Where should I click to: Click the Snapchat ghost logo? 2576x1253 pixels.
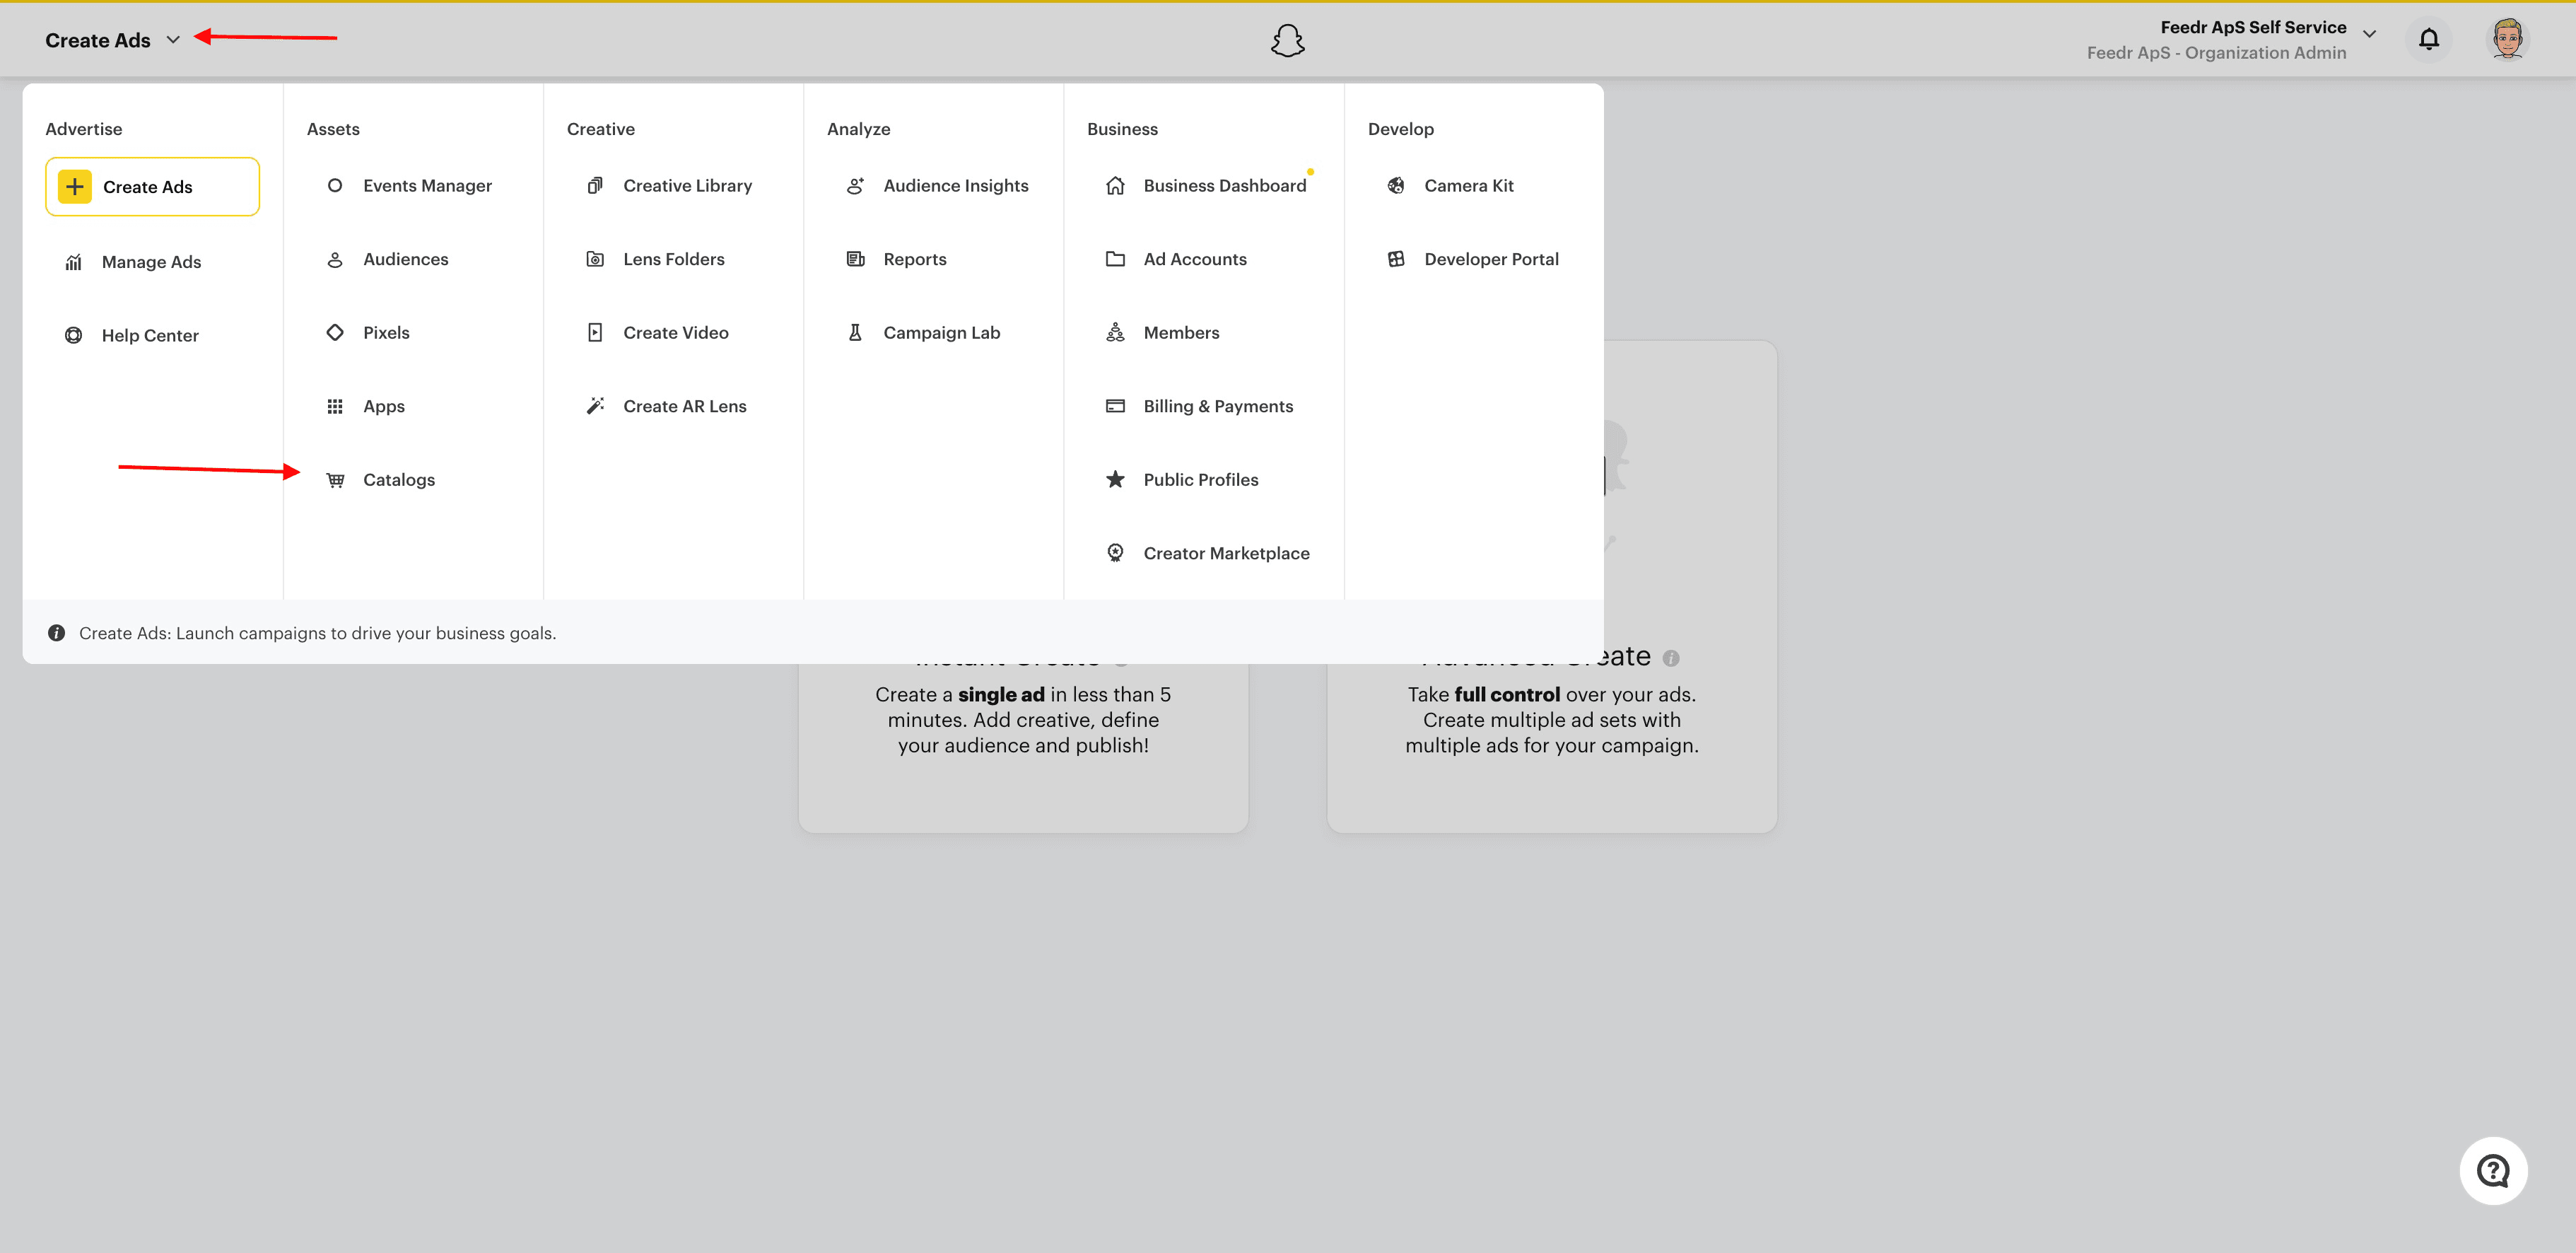[1287, 40]
